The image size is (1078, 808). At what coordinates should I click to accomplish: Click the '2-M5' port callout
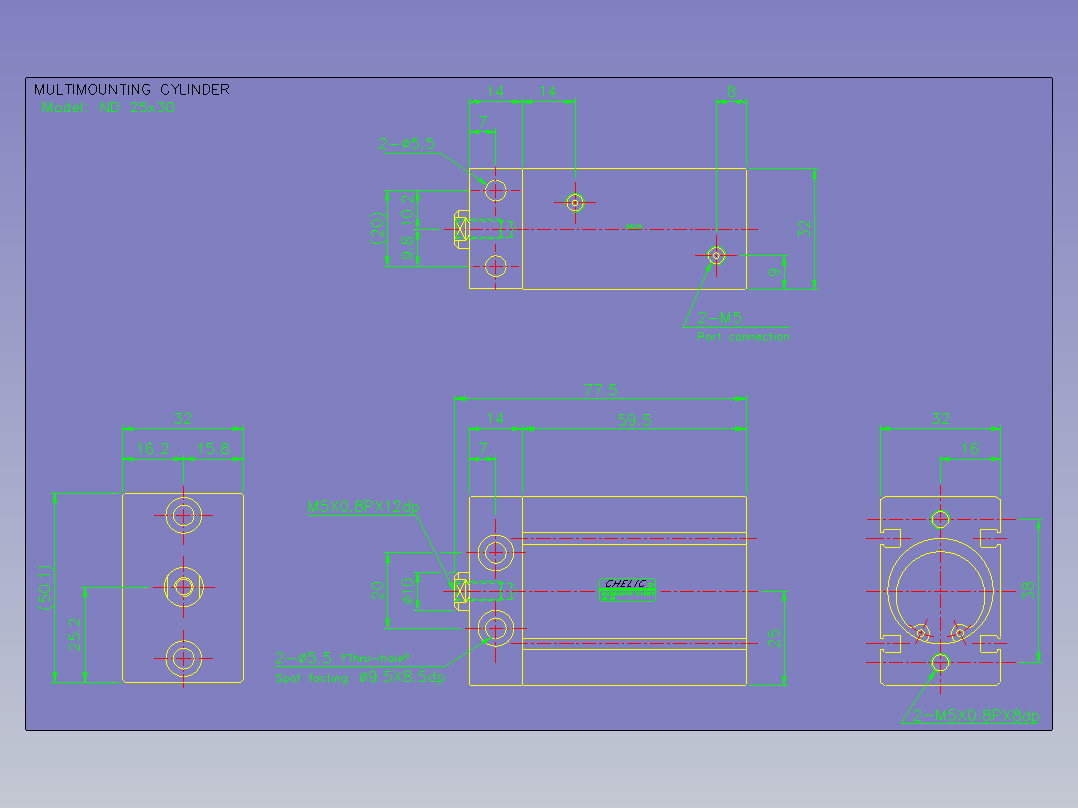click(x=719, y=318)
